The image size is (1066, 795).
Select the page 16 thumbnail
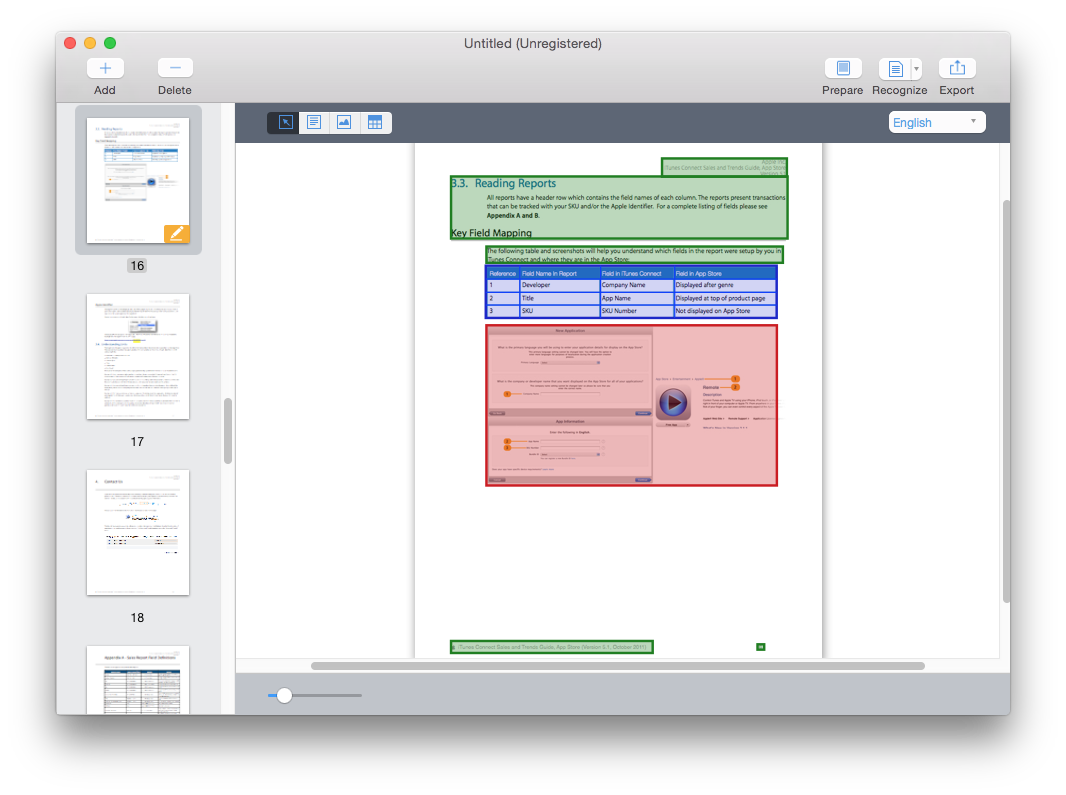pos(138,180)
